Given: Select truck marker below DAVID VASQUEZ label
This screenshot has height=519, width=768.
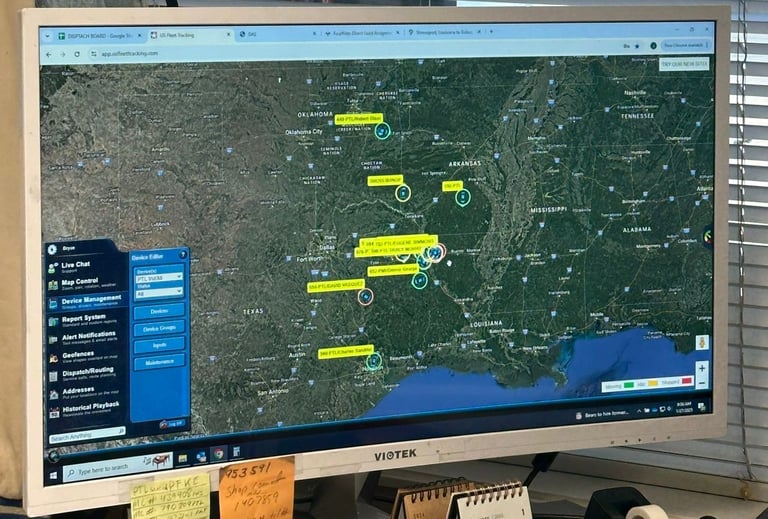Looking at the screenshot, I should point(365,297).
